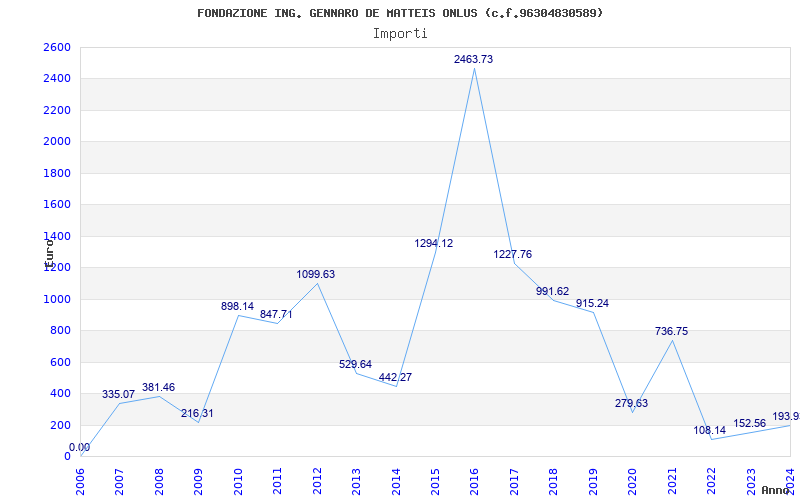The width and height of the screenshot is (800, 500).
Task: Click the 2017 x-axis year label
Action: click(x=514, y=481)
